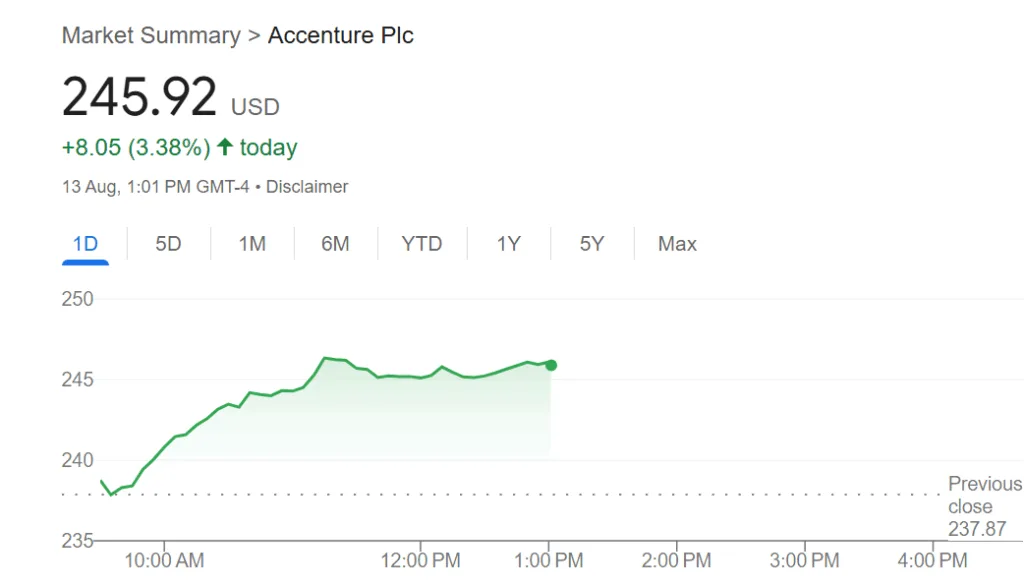Image resolution: width=1024 pixels, height=587 pixels.
Task: Click the 245.92 stock price
Action: tap(139, 97)
